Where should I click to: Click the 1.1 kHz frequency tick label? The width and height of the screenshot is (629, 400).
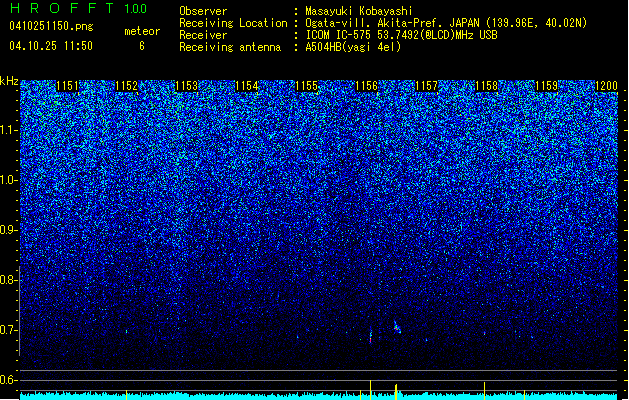tap(9, 130)
